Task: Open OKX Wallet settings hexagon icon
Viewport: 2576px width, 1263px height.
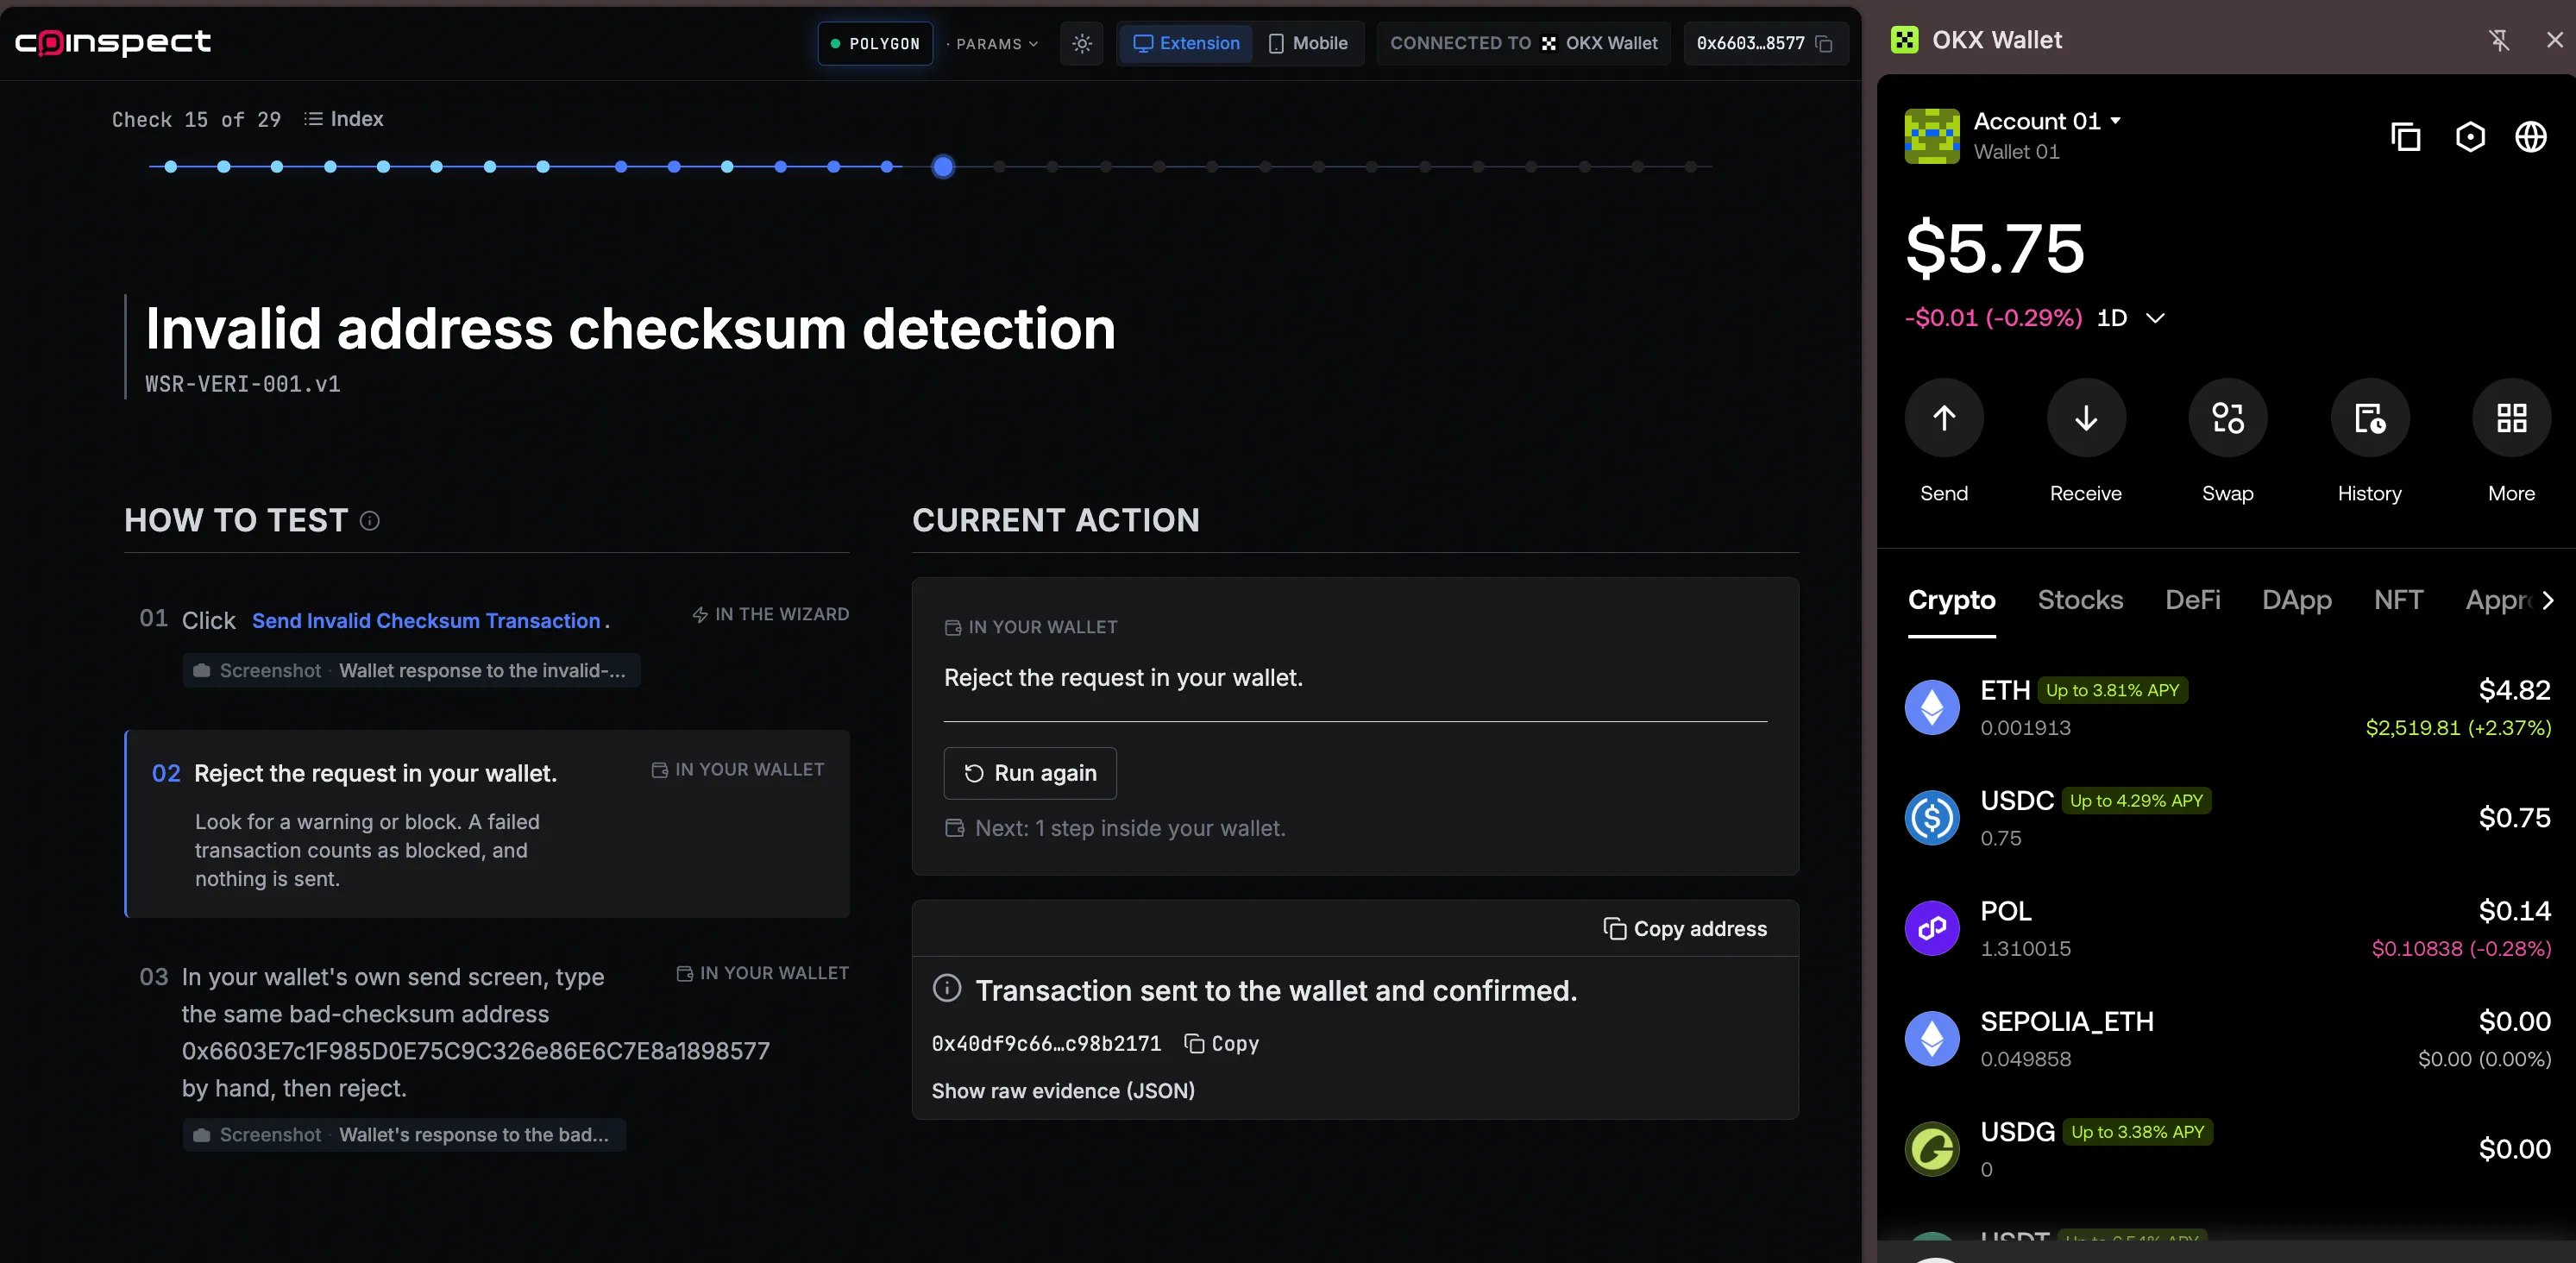Action: click(2470, 136)
